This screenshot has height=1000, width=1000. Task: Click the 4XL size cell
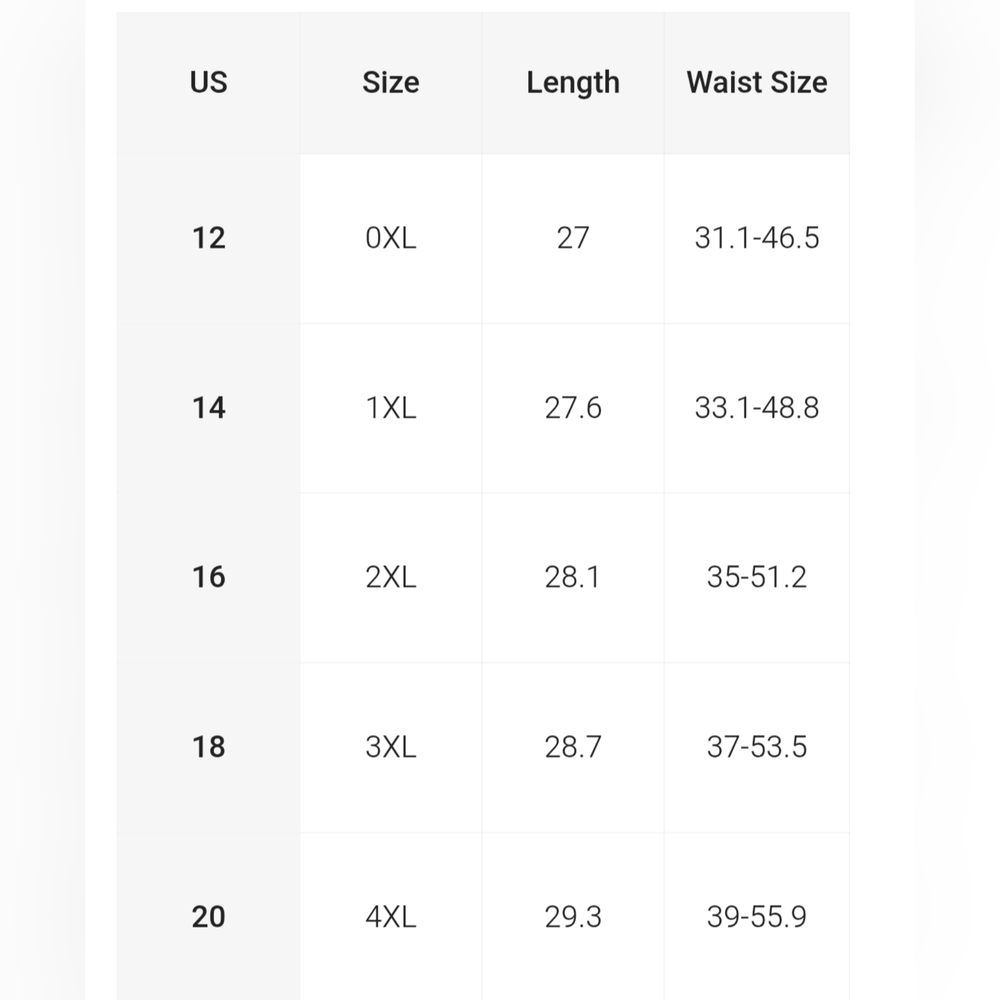tap(391, 916)
